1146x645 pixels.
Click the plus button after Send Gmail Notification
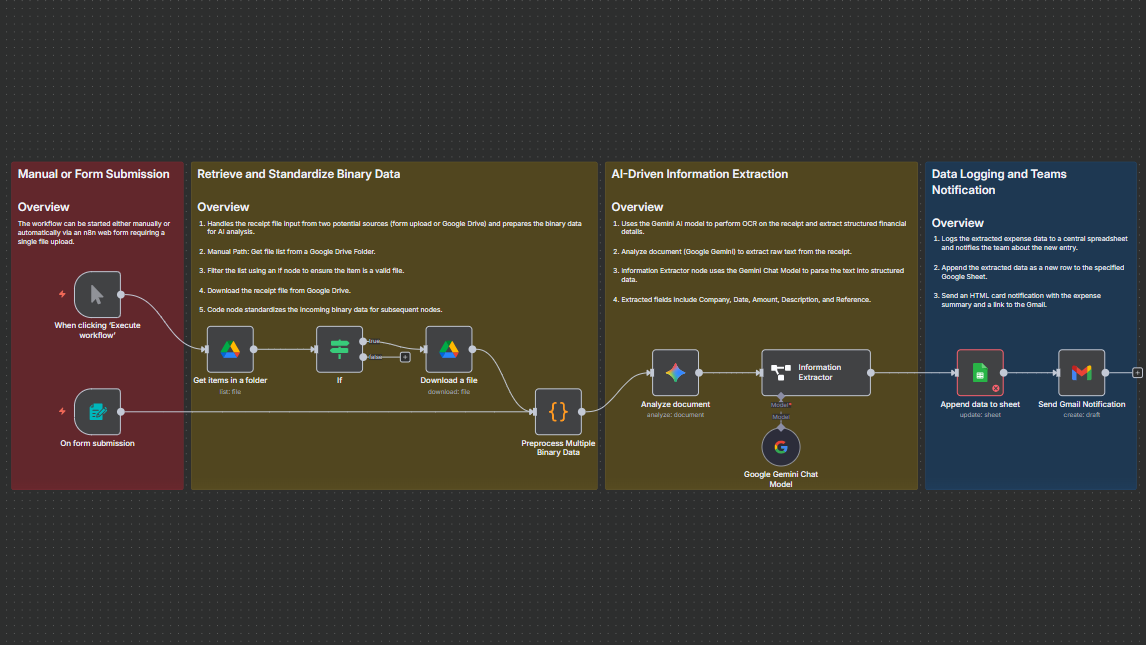(1137, 372)
